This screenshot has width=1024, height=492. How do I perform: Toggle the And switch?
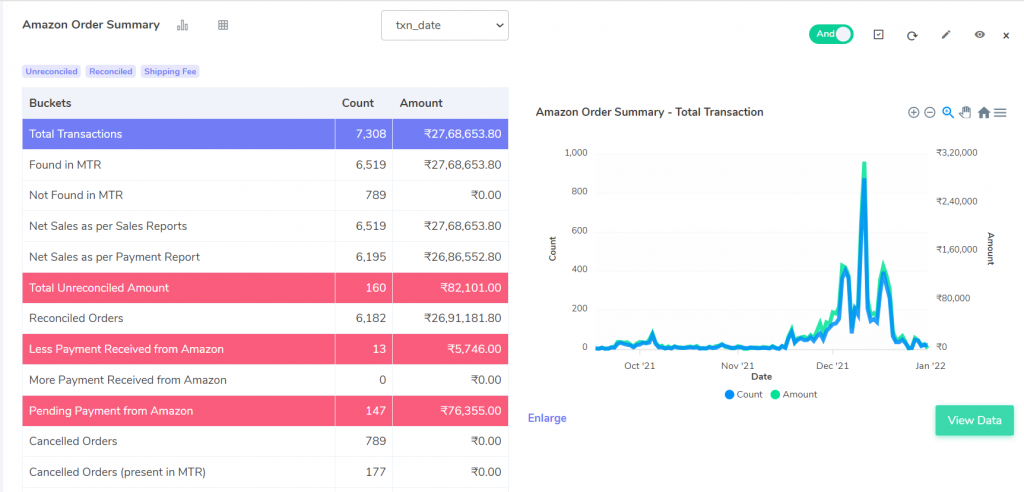[x=831, y=35]
